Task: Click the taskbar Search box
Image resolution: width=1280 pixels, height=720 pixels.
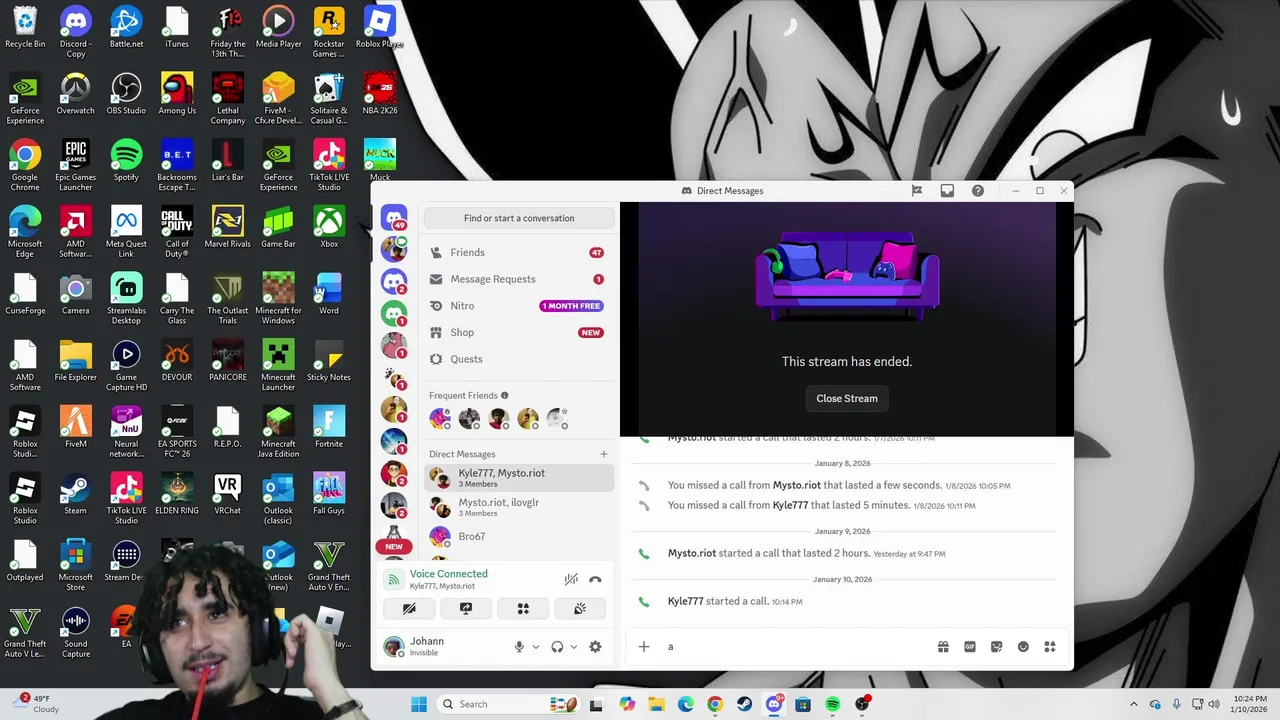Action: pyautogui.click(x=506, y=704)
